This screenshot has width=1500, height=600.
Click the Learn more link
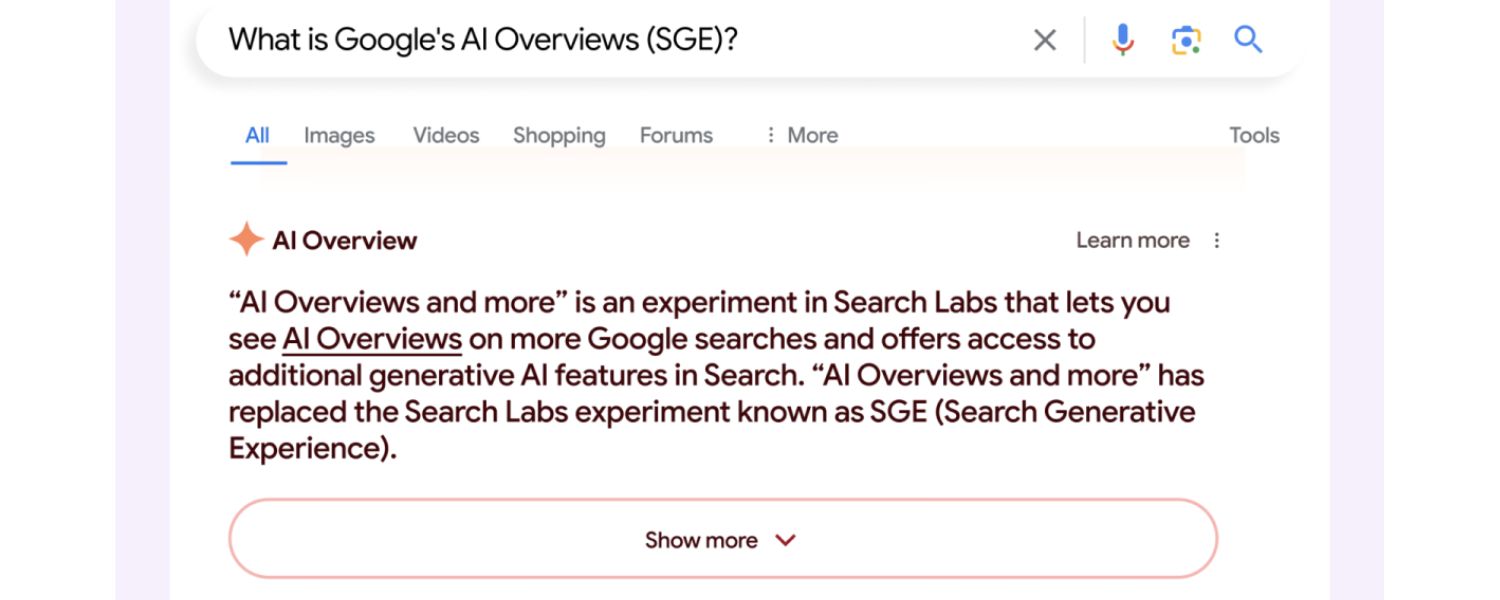pos(1133,240)
